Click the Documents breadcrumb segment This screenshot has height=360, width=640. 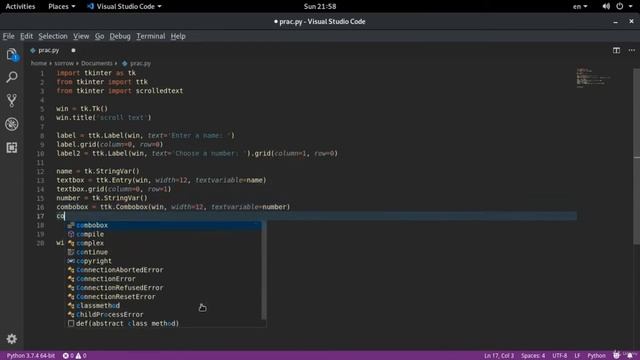[x=97, y=63]
